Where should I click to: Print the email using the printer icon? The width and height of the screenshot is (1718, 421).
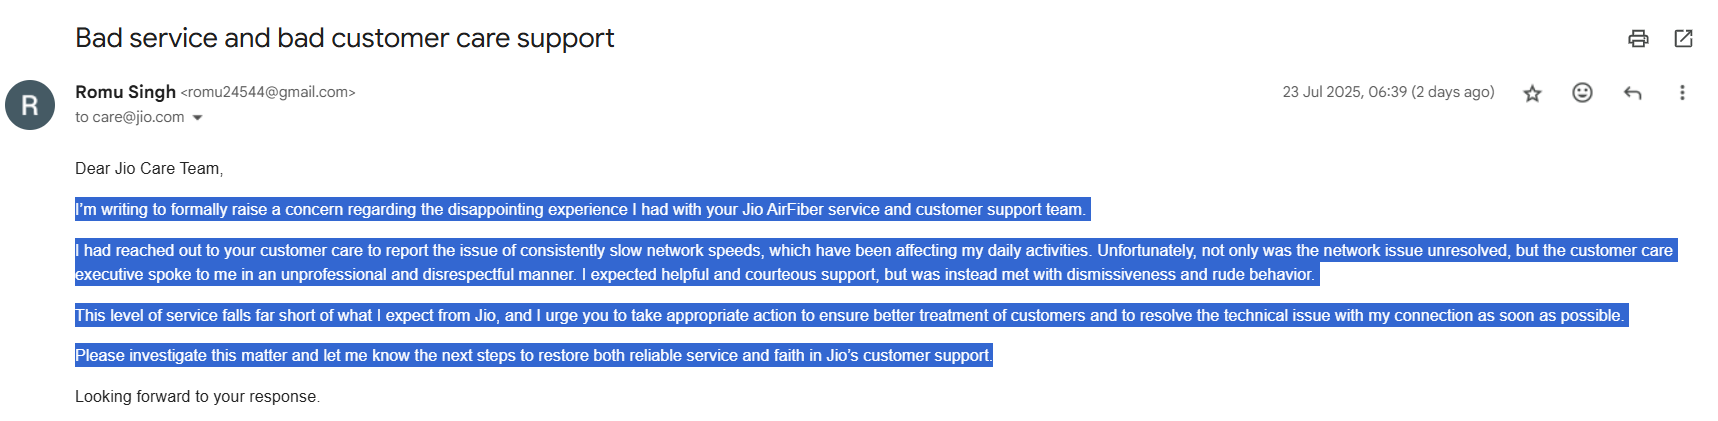point(1638,38)
